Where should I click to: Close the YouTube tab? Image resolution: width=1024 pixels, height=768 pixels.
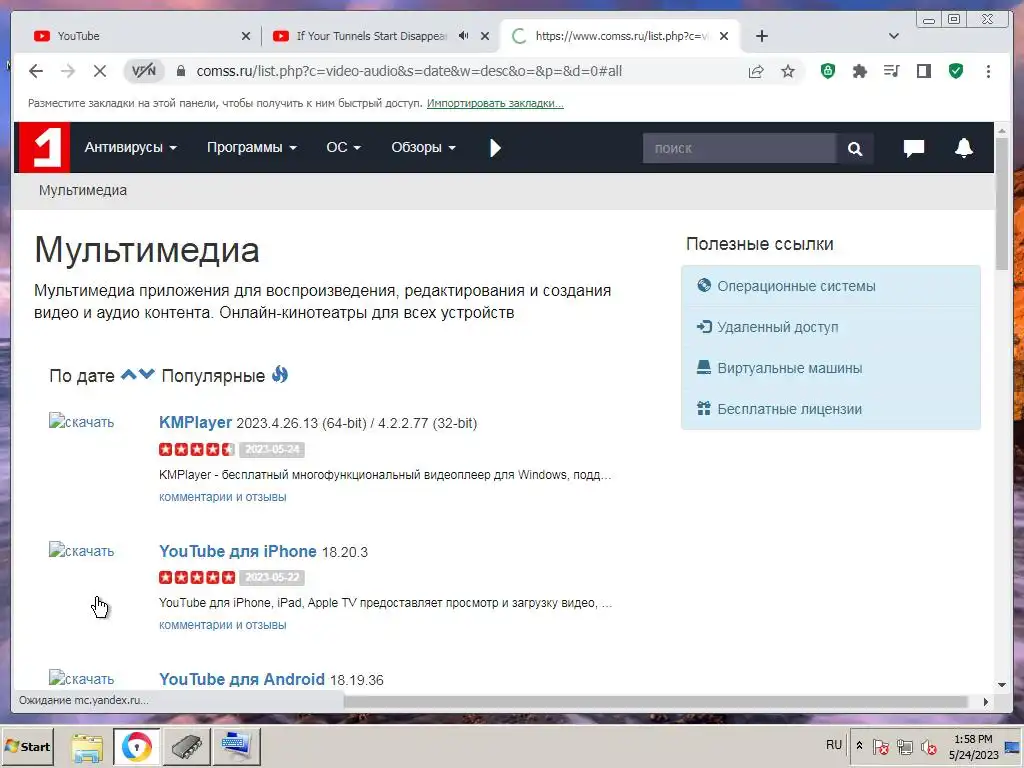(246, 36)
